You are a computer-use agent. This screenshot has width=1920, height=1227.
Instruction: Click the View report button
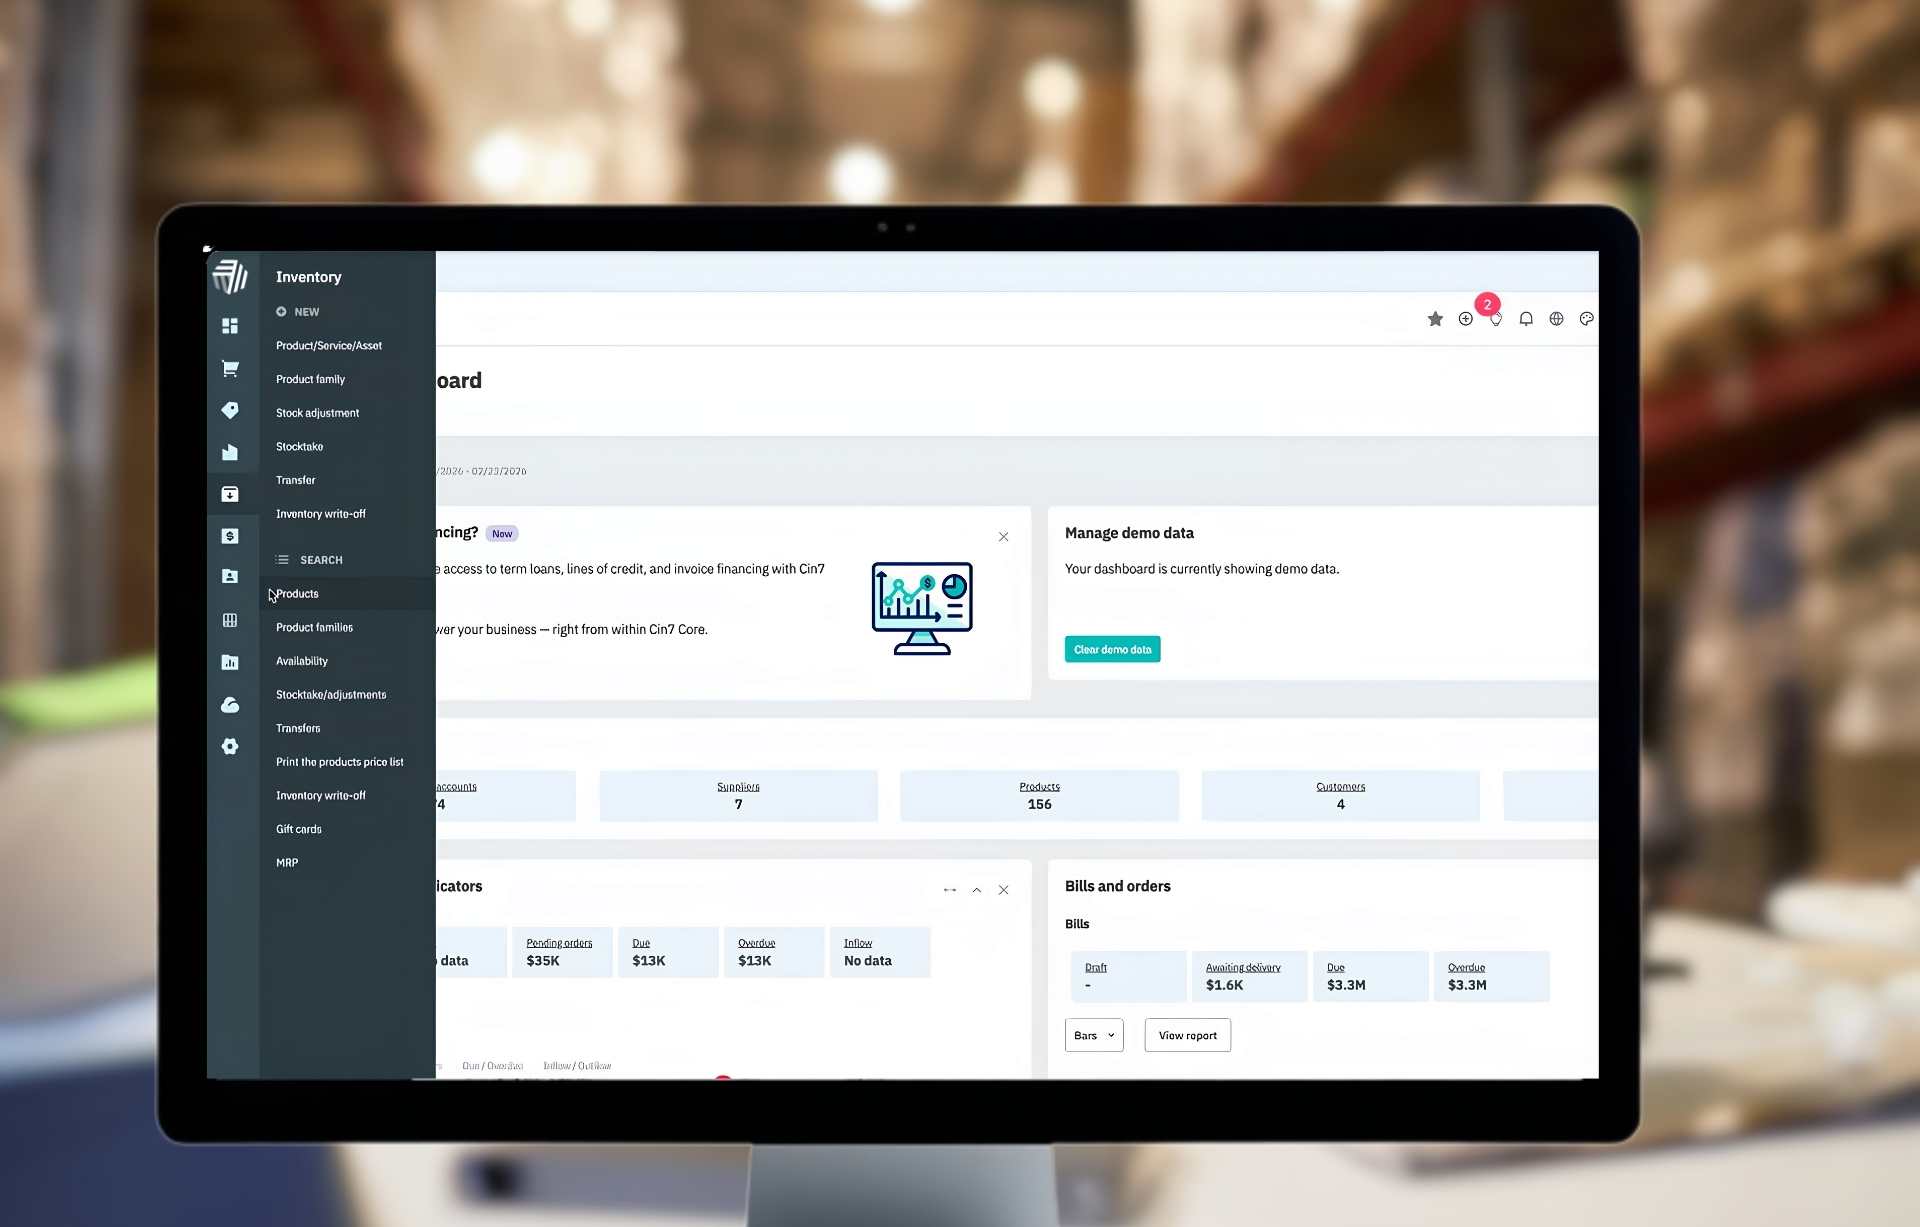coord(1187,1035)
